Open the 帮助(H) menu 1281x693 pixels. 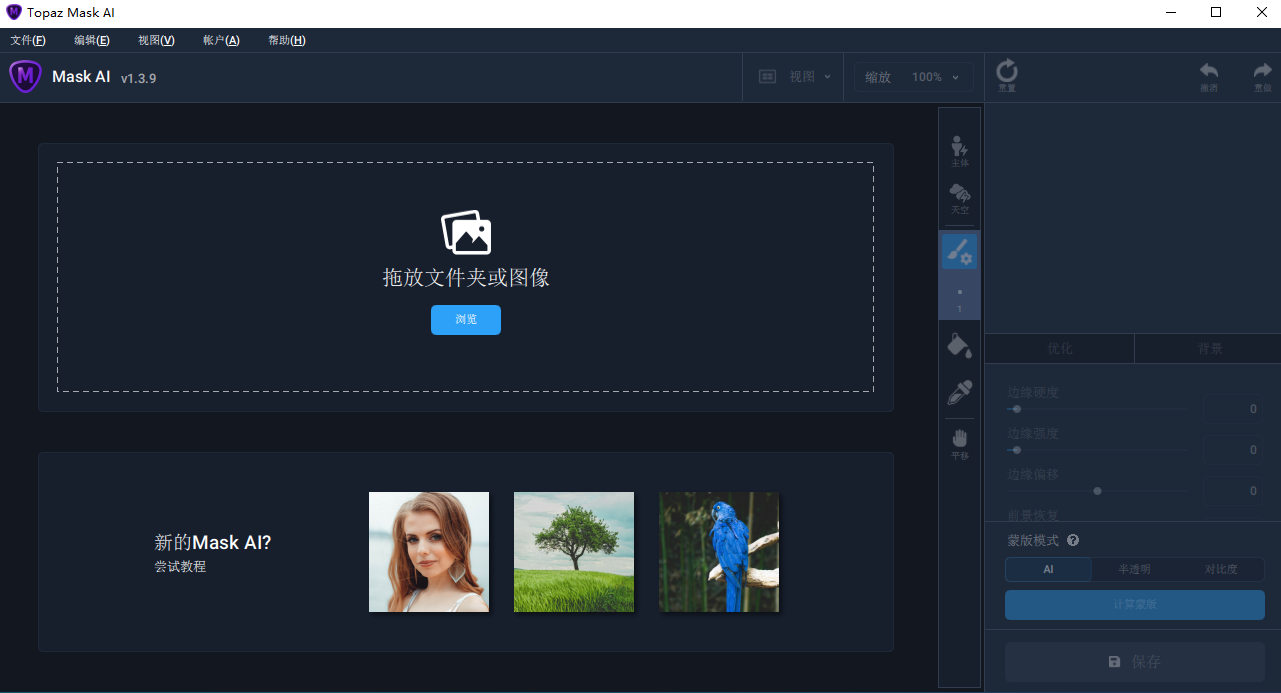coord(287,40)
